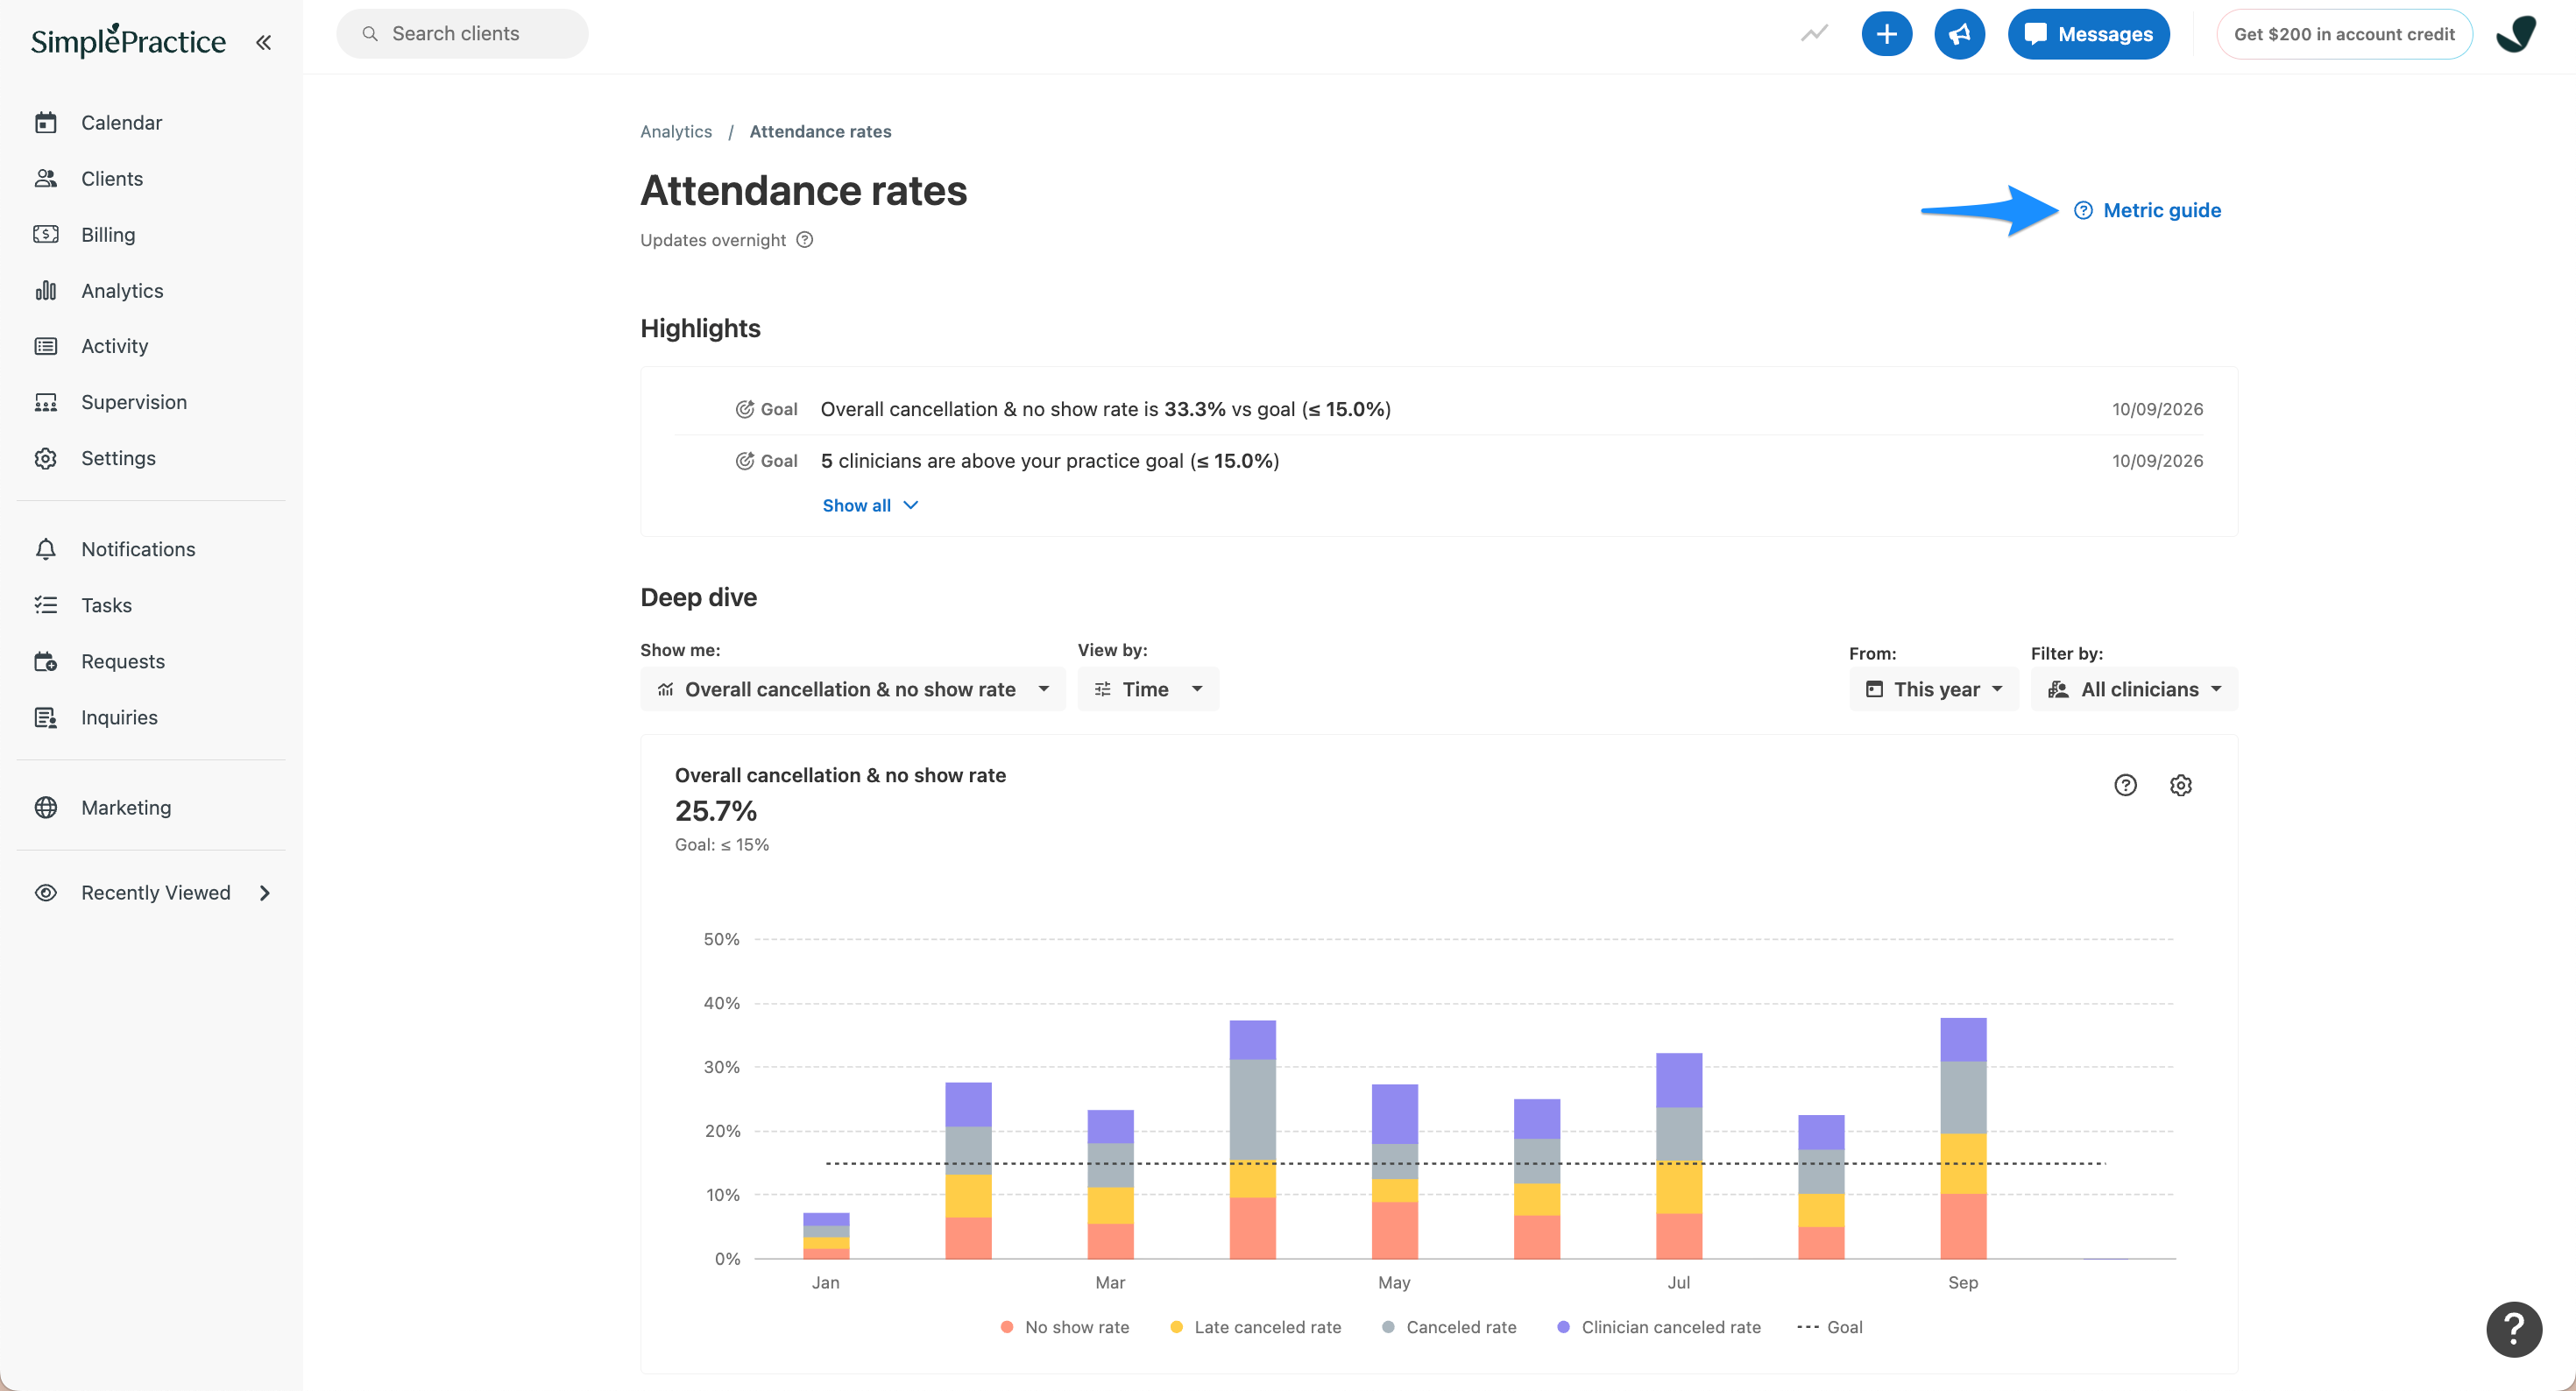This screenshot has width=2576, height=1391.
Task: Open Inquiries in sidebar
Action: click(x=119, y=718)
